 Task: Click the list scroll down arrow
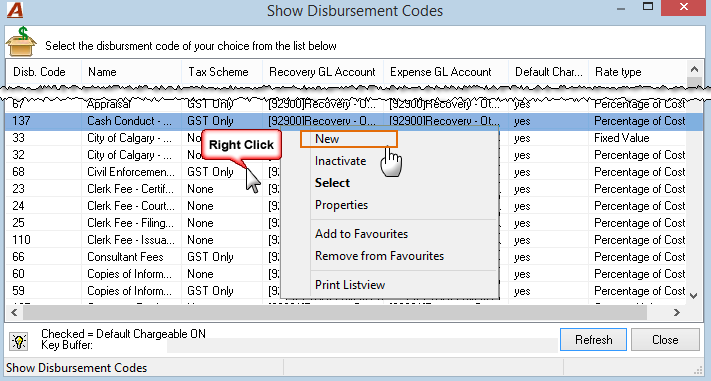point(694,296)
